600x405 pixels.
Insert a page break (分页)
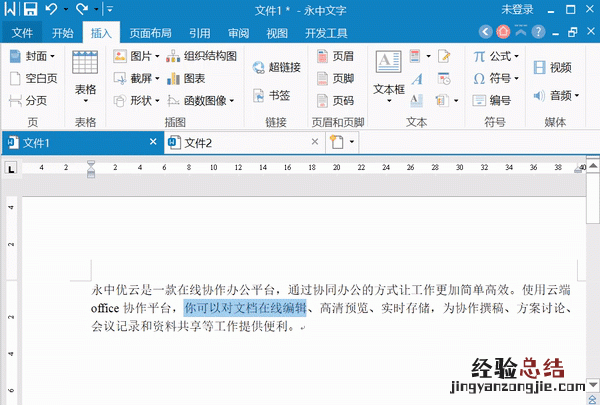(29, 100)
